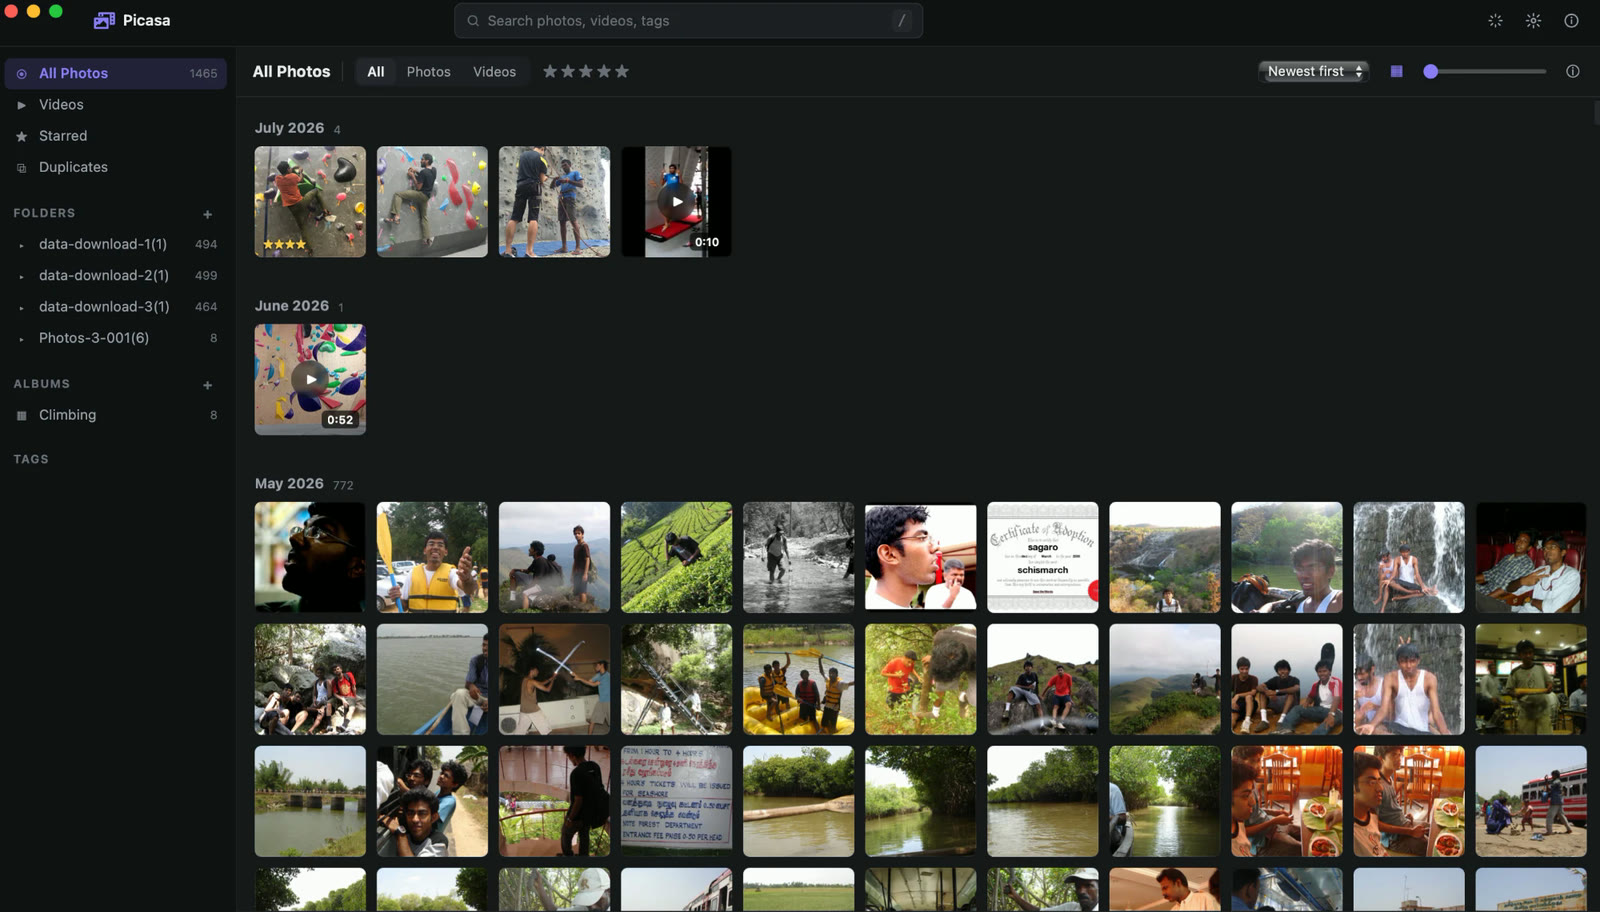Click the spinner refresh icon in the top bar

coord(1495,21)
